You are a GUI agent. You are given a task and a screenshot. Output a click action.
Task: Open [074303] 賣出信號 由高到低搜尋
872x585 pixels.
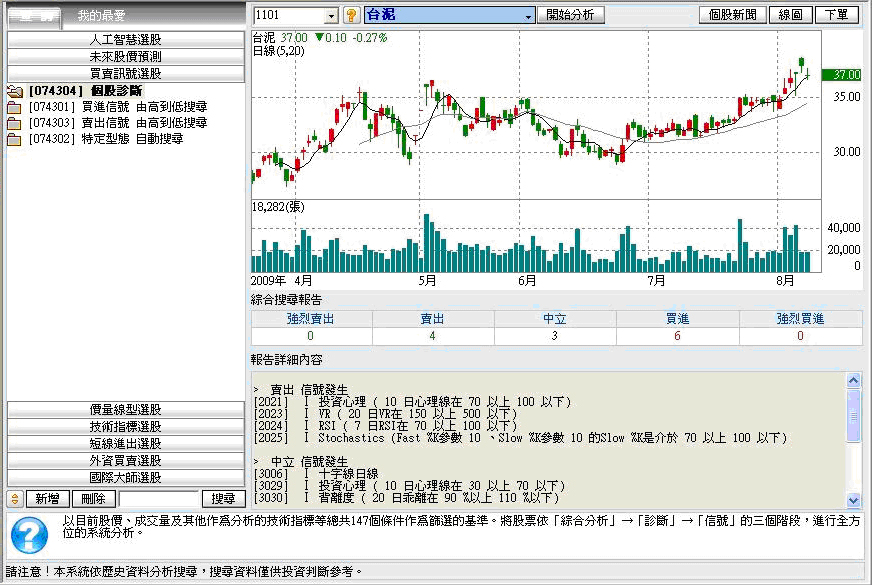click(118, 123)
